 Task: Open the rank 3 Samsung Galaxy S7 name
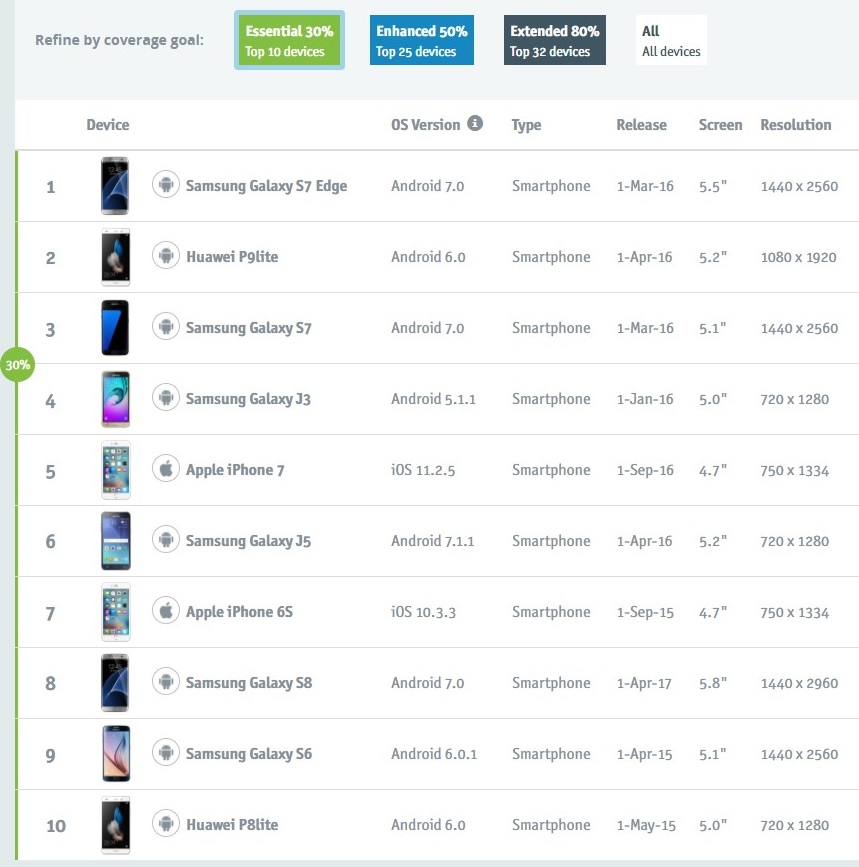point(249,328)
